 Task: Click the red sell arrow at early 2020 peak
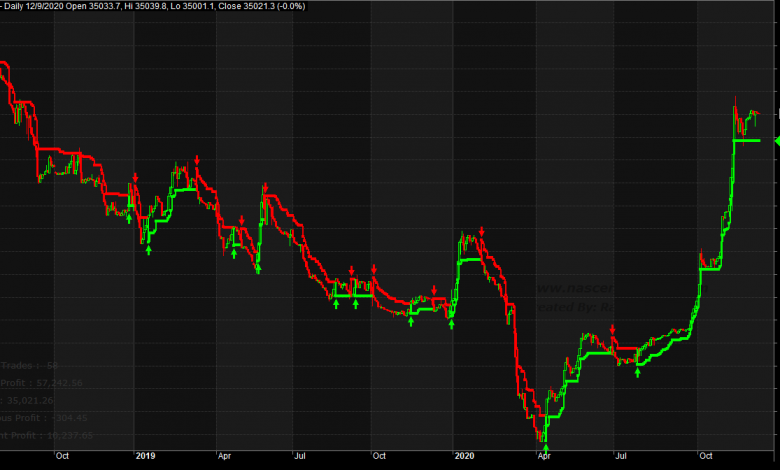(482, 232)
